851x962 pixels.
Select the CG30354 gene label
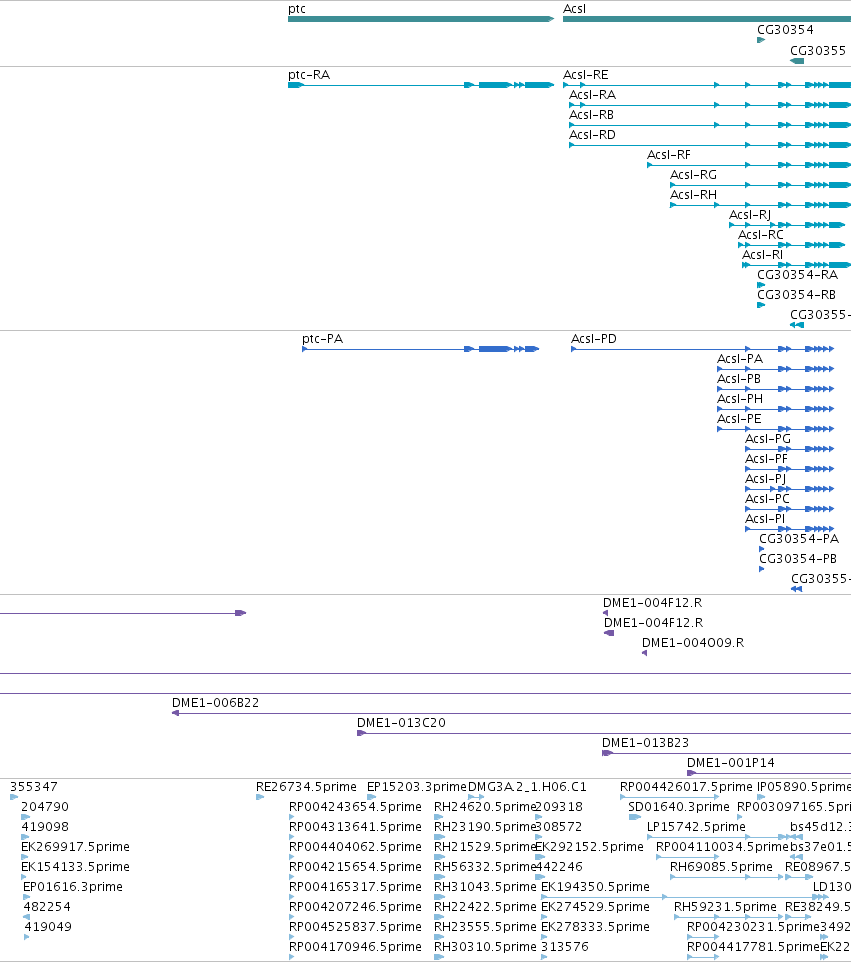(x=785, y=29)
